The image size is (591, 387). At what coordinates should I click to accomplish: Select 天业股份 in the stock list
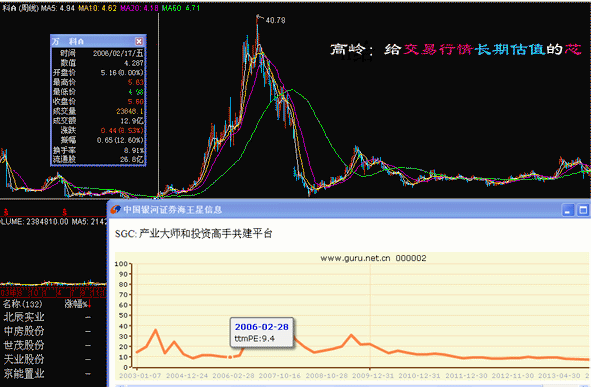(x=24, y=359)
